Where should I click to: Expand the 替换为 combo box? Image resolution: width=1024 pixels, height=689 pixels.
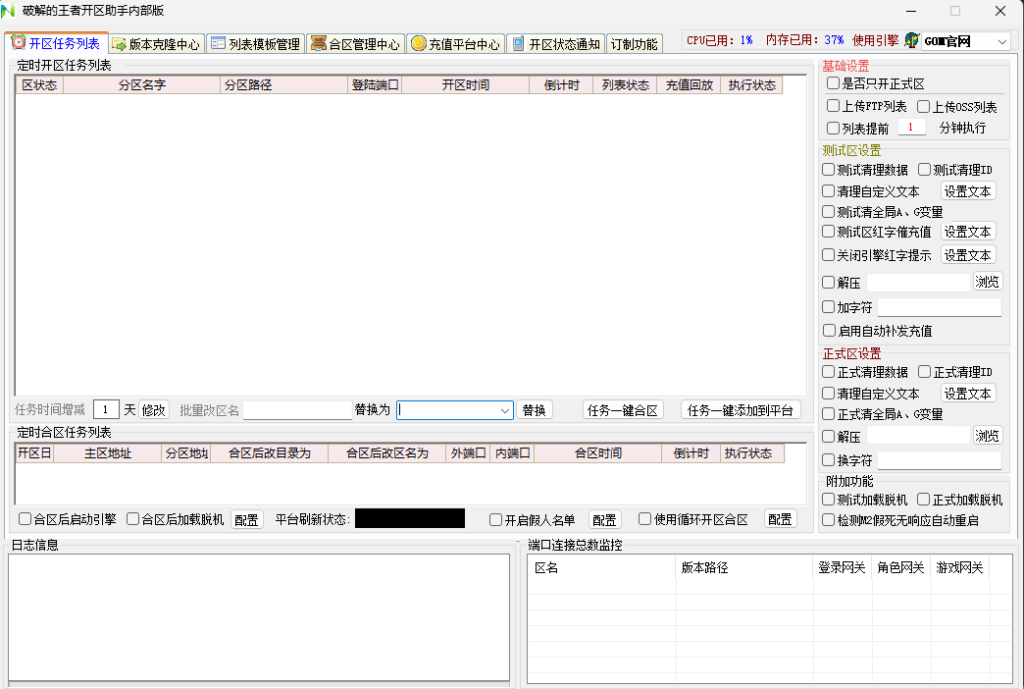505,410
